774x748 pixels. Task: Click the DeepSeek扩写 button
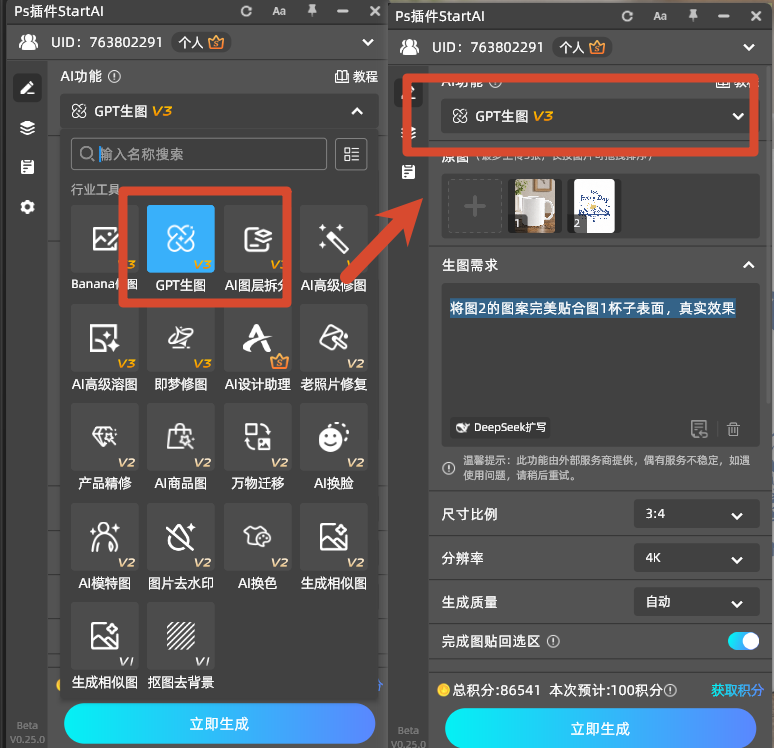(500, 428)
